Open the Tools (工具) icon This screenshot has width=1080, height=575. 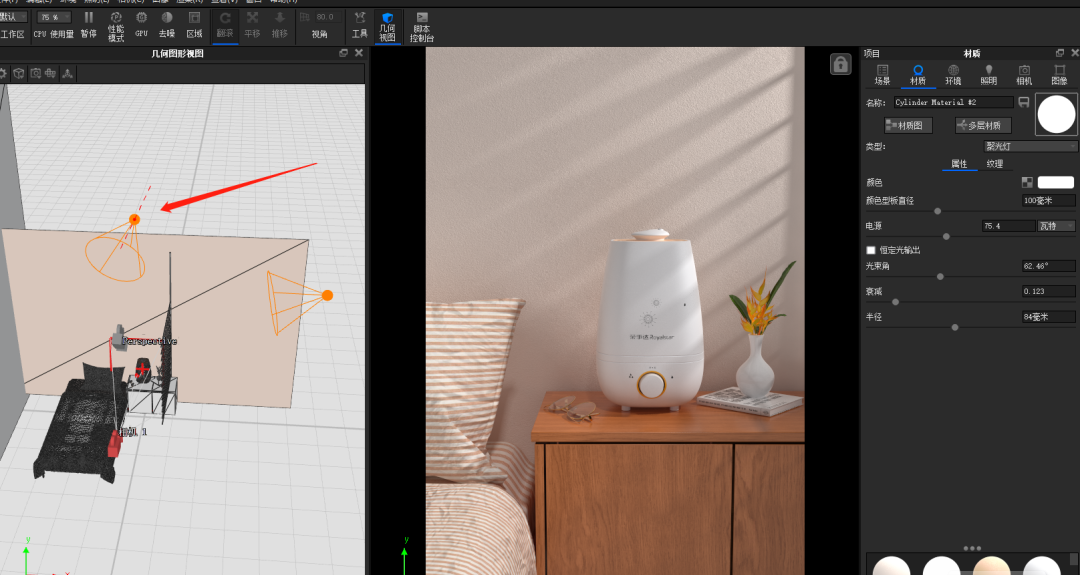coord(359,23)
